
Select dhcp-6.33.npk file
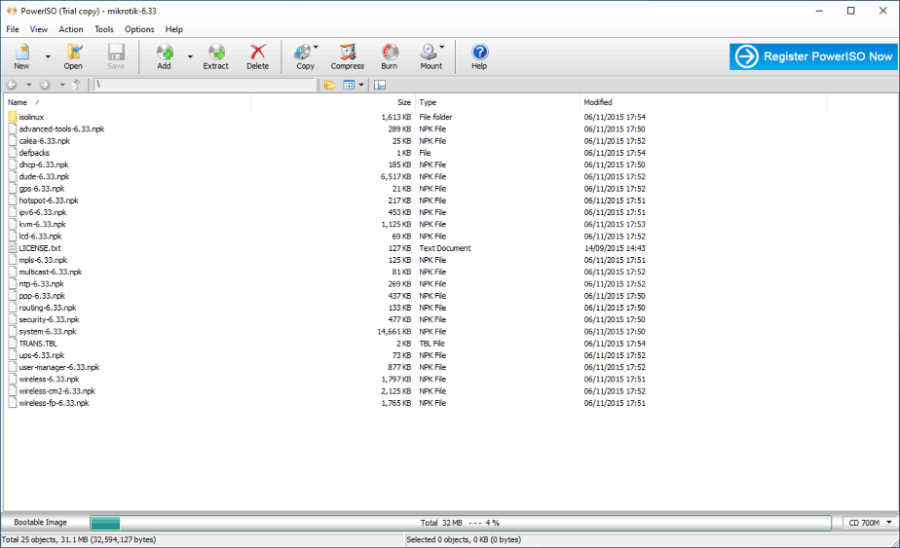[44, 165]
